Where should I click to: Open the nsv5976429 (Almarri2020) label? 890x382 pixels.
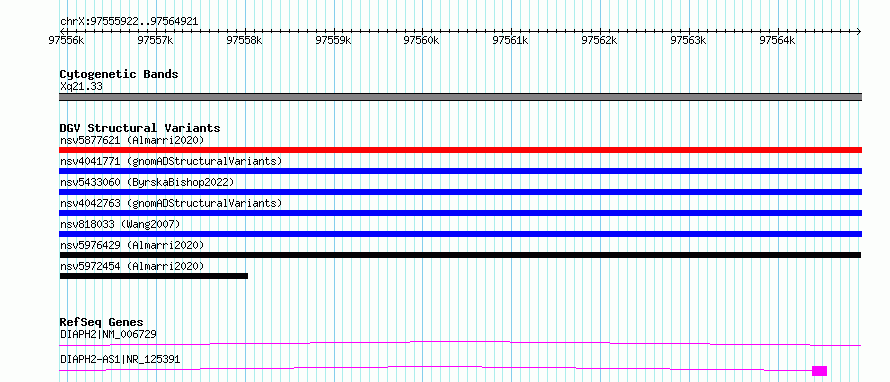pyautogui.click(x=132, y=245)
